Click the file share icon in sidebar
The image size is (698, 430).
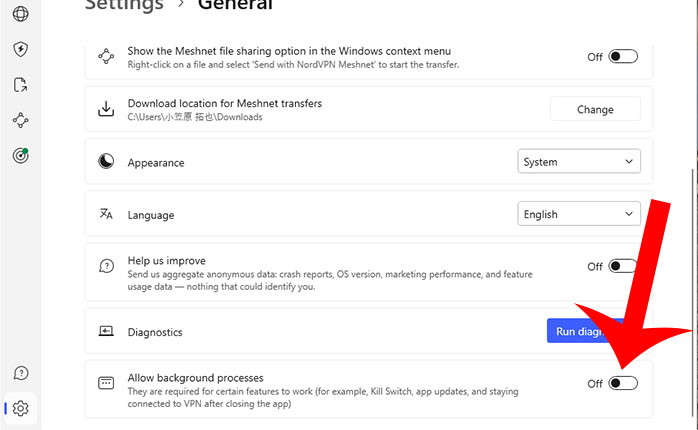click(x=21, y=85)
